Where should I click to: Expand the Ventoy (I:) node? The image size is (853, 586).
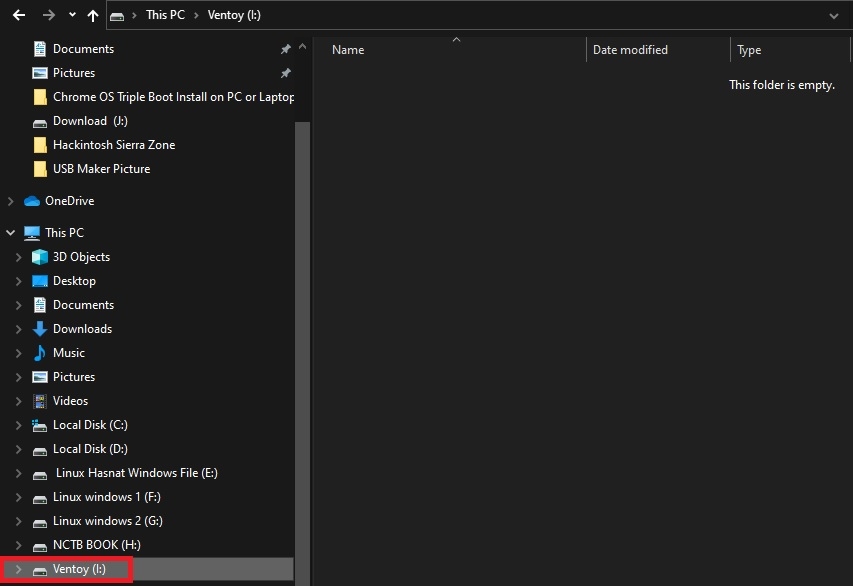tap(18, 569)
